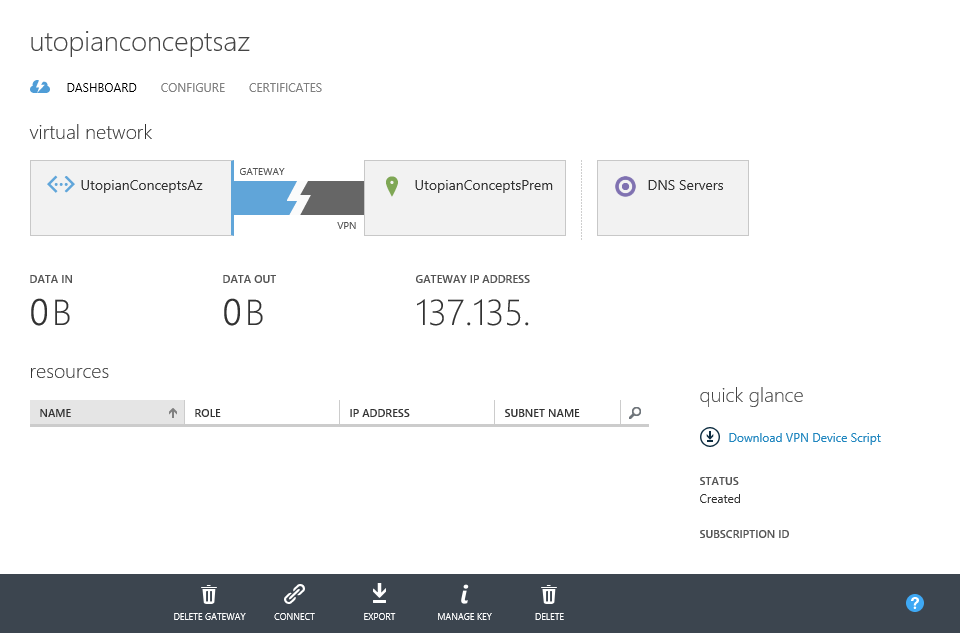Sort resources by the NAME column
The height and width of the screenshot is (633, 960).
point(107,413)
